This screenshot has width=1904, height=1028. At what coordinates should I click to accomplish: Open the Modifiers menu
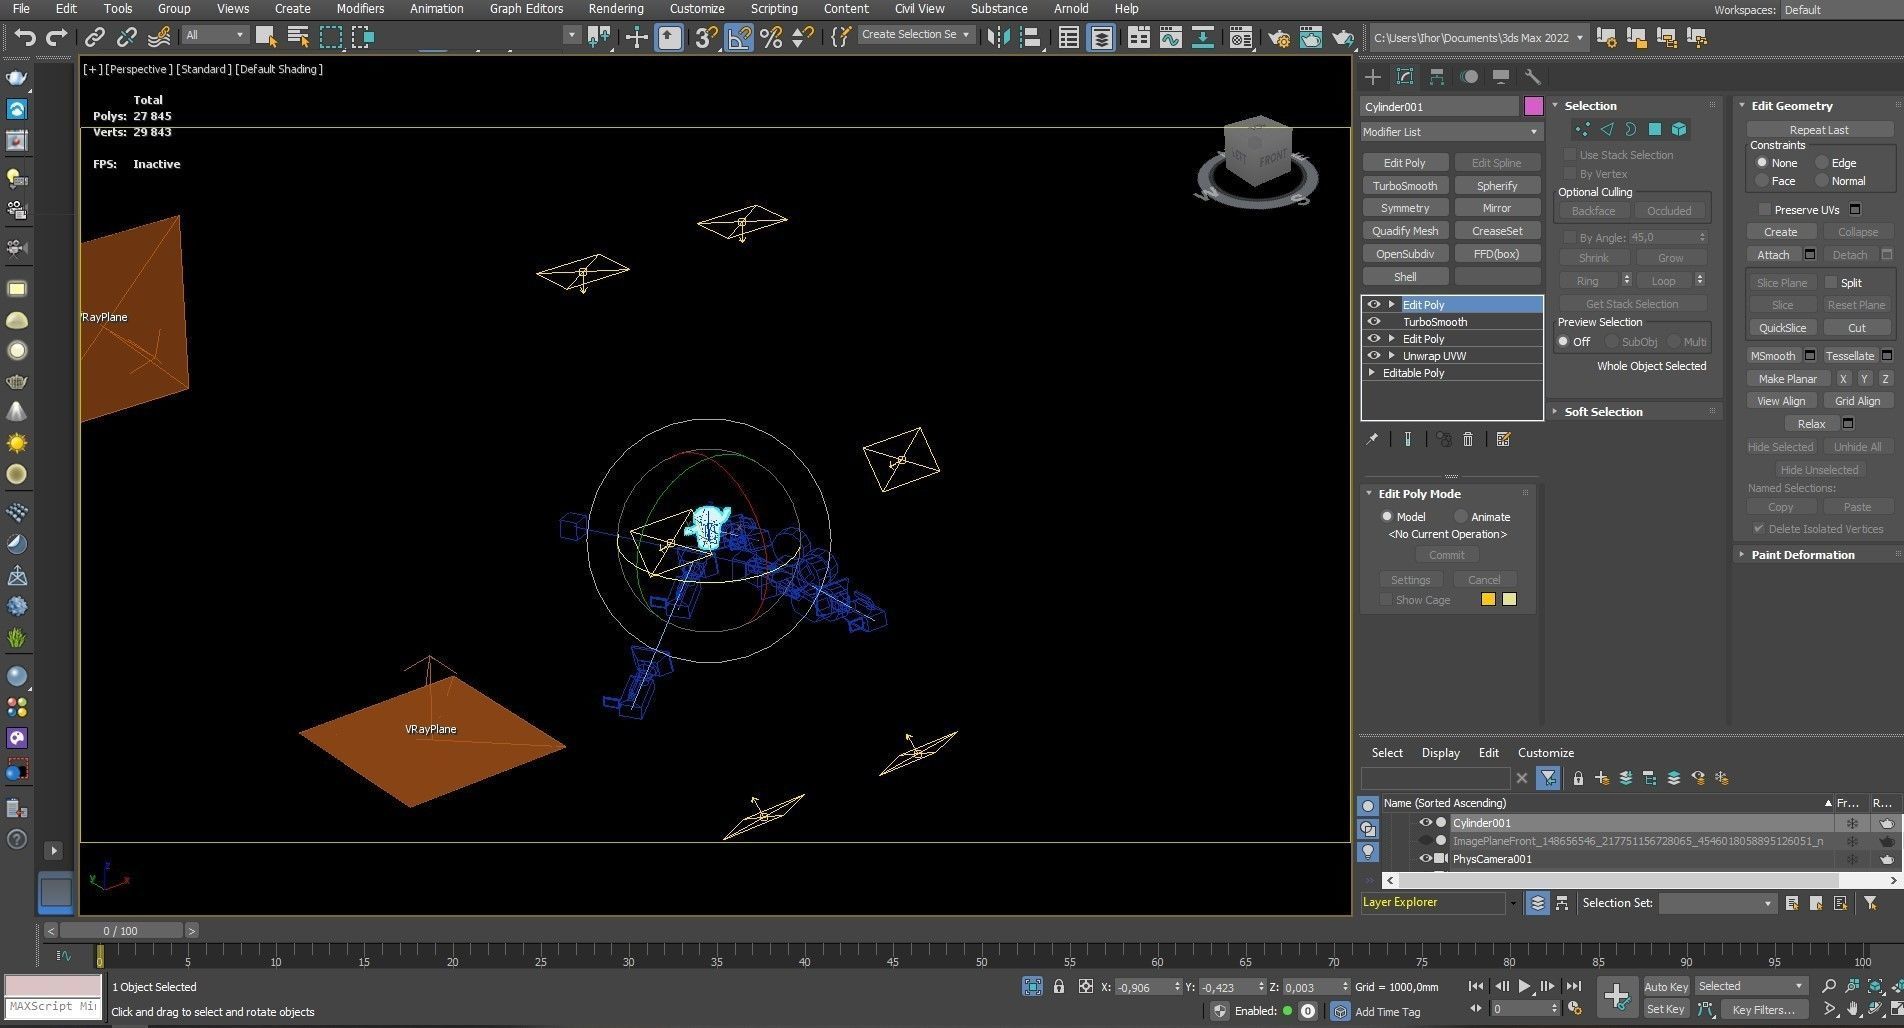pos(360,9)
